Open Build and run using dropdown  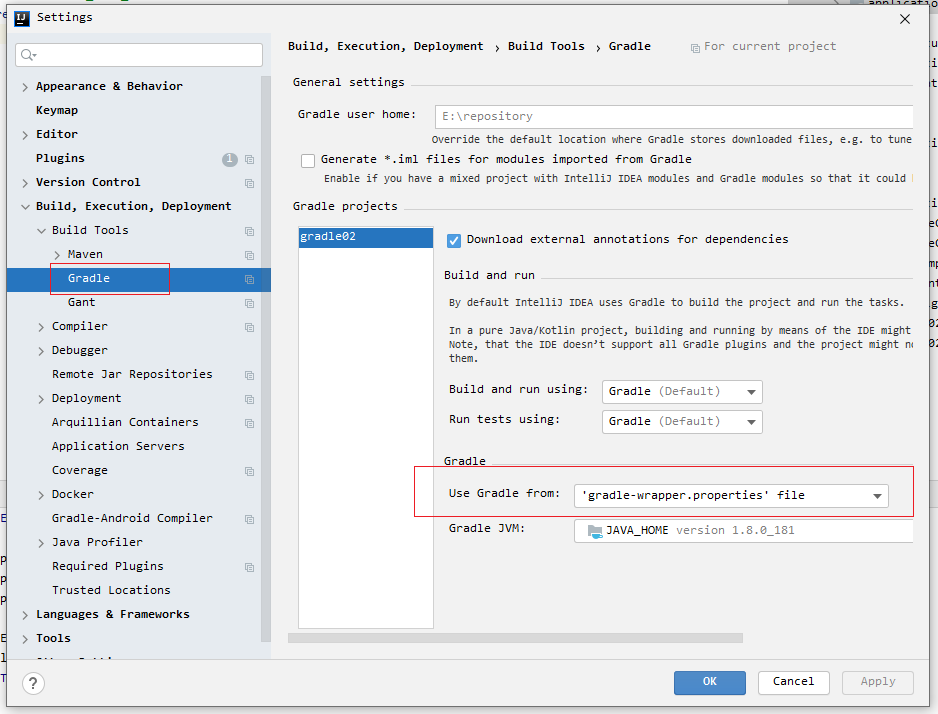[682, 392]
